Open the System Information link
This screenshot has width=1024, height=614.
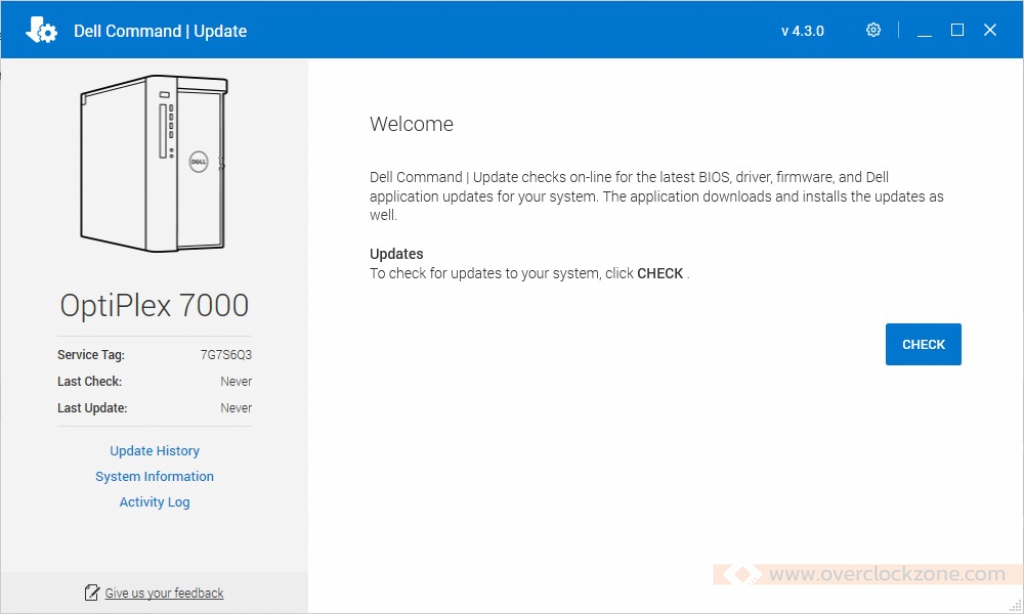pos(154,477)
